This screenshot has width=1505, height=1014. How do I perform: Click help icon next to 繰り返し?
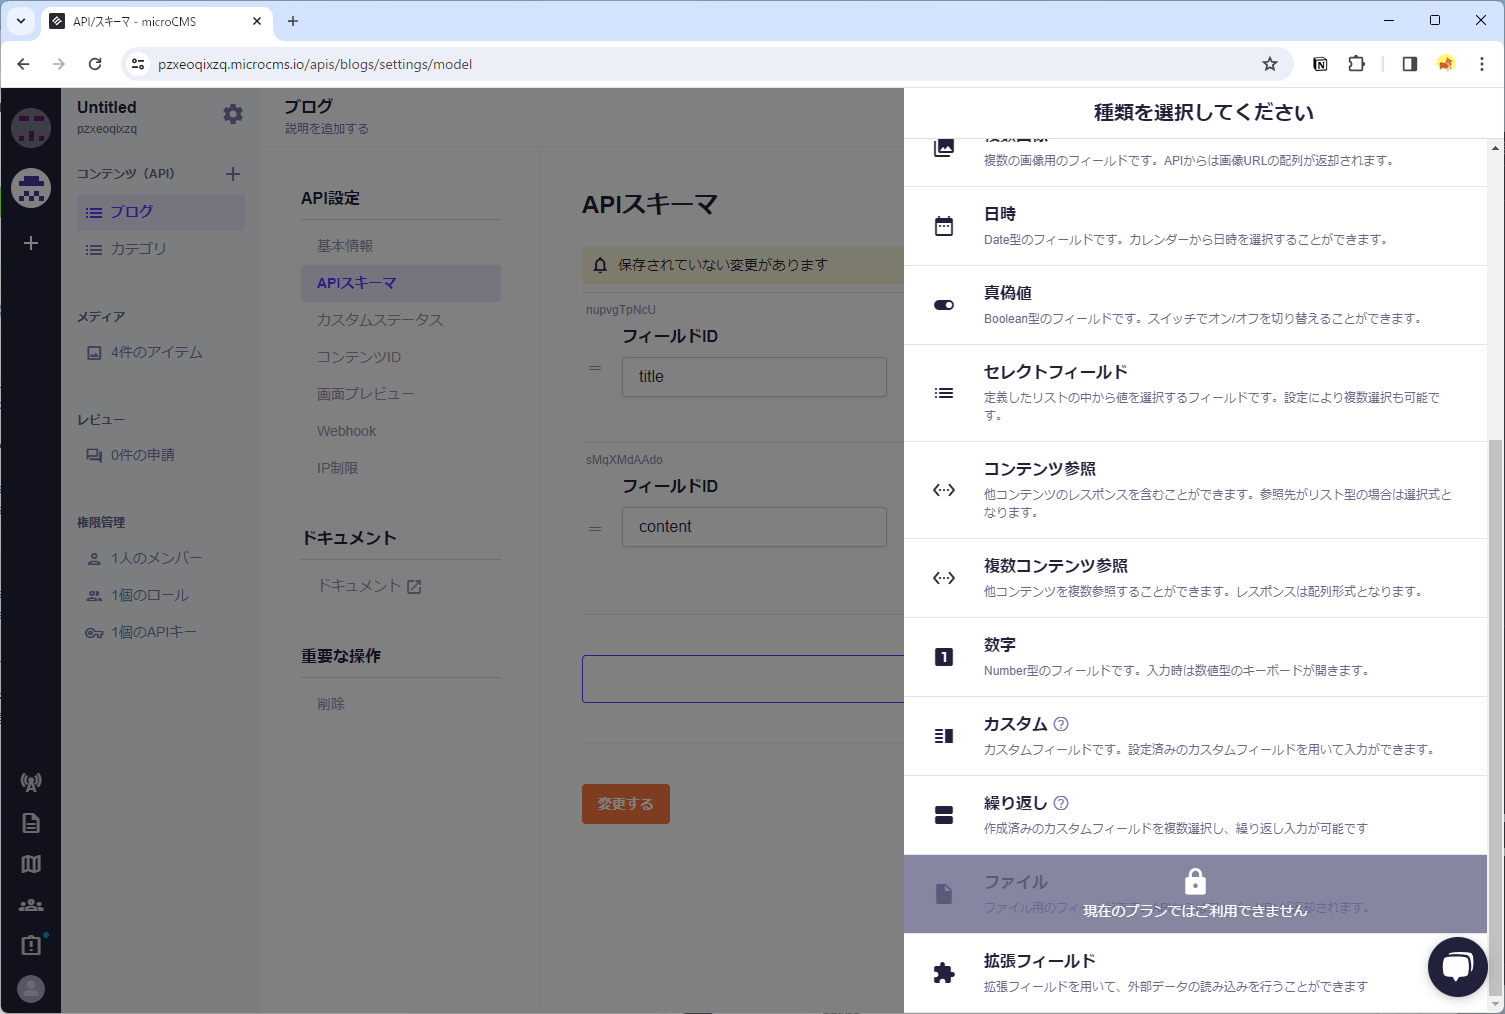point(1061,803)
